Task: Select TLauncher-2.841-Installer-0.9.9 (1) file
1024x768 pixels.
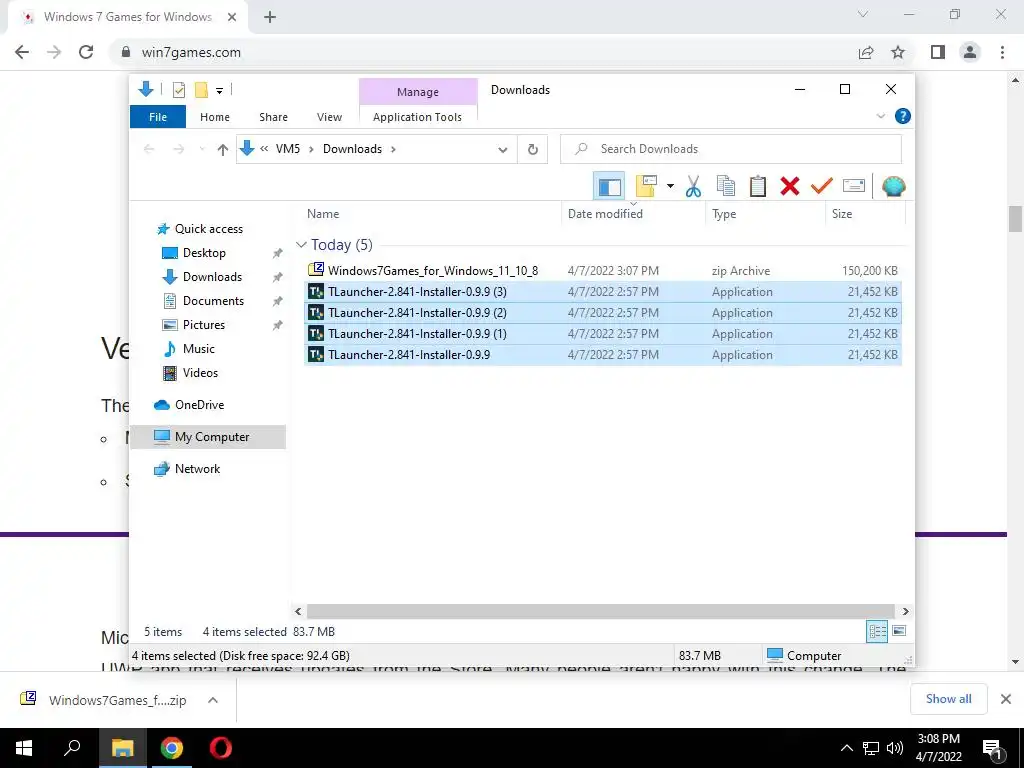Action: pos(603,334)
